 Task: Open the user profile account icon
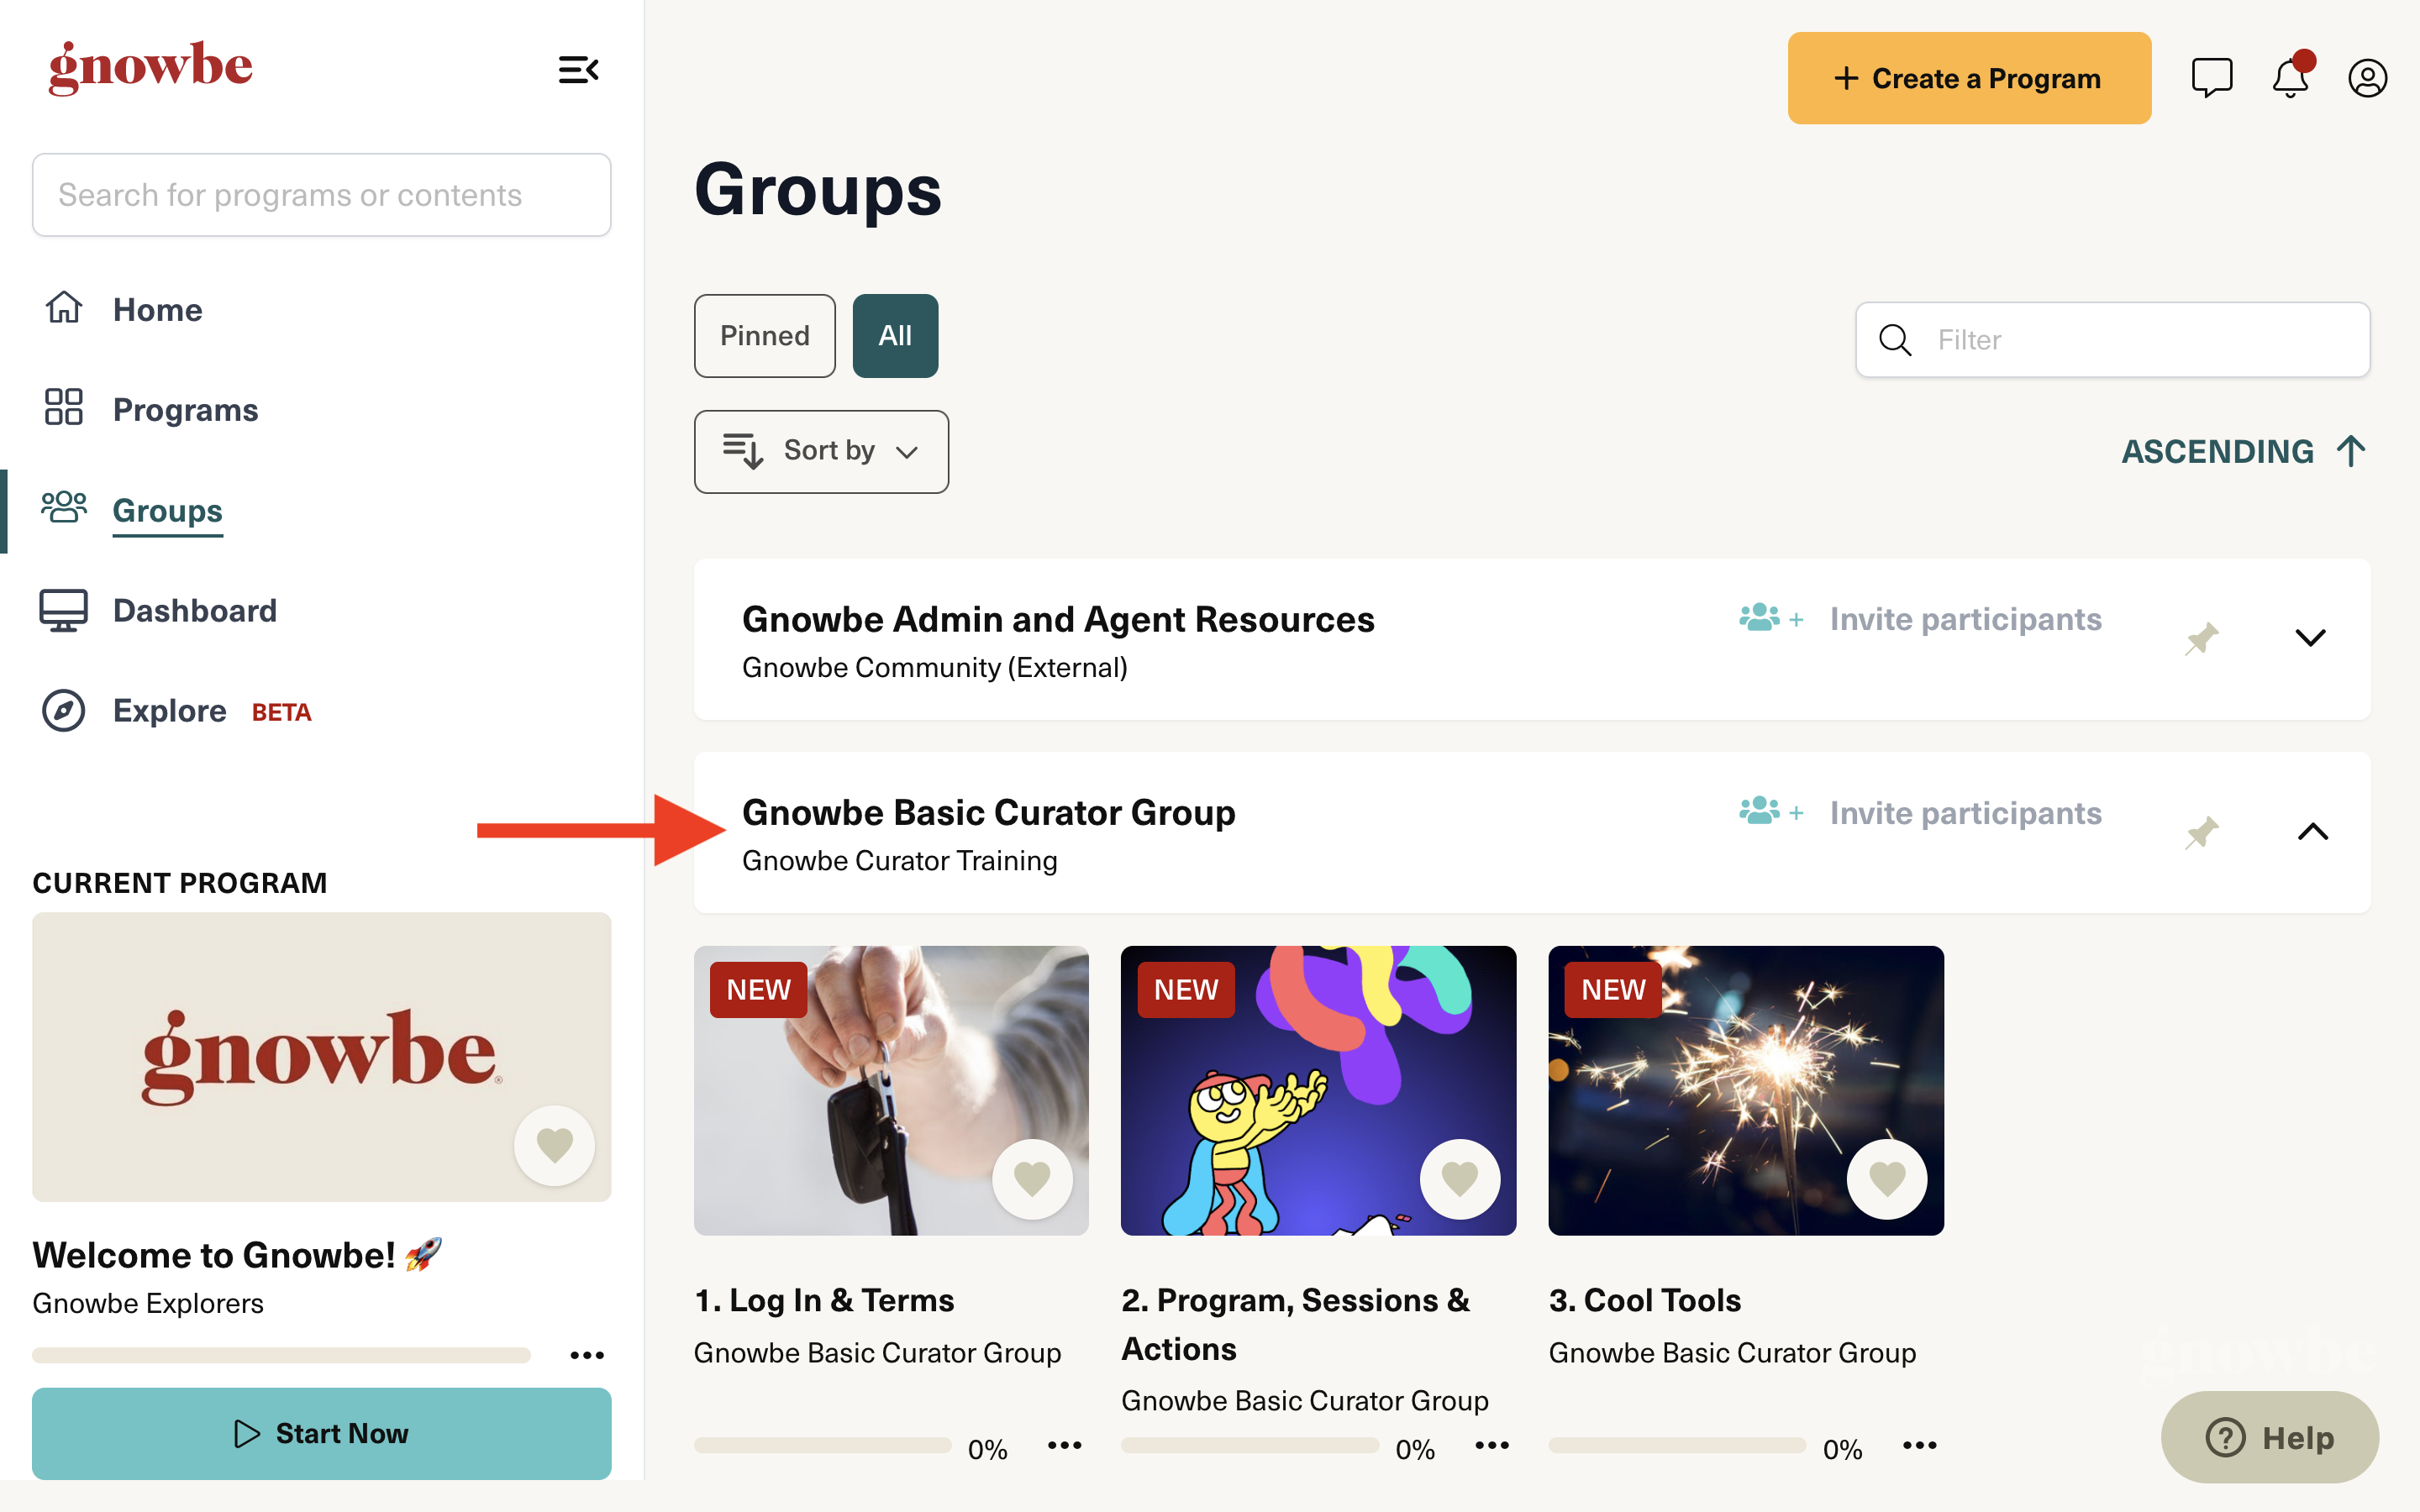pyautogui.click(x=2367, y=77)
